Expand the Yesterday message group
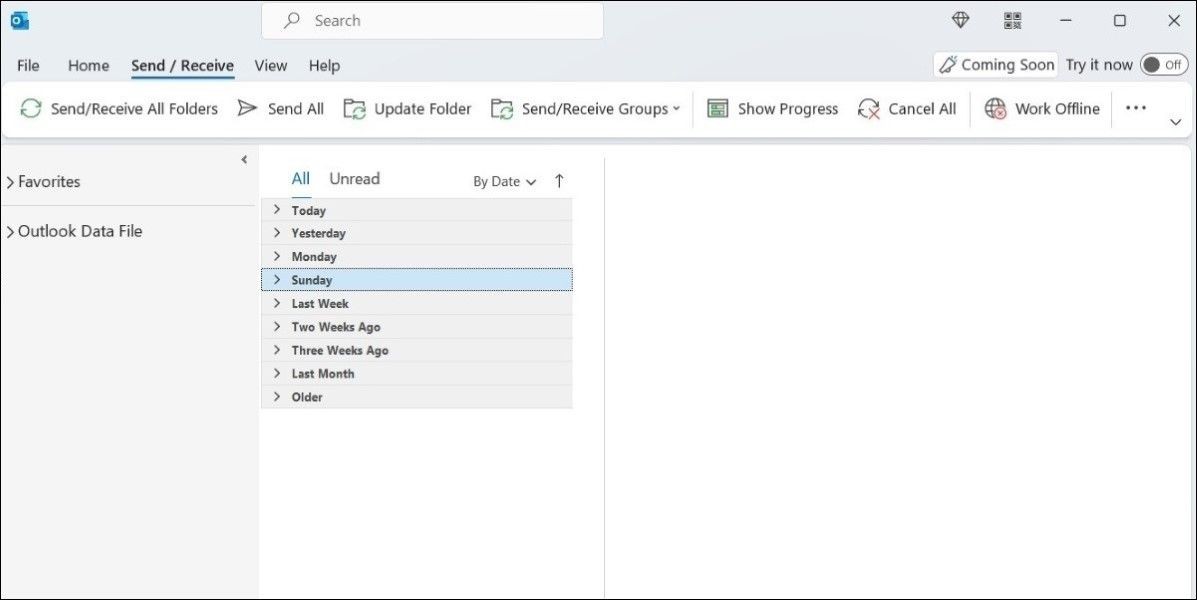 [x=277, y=232]
